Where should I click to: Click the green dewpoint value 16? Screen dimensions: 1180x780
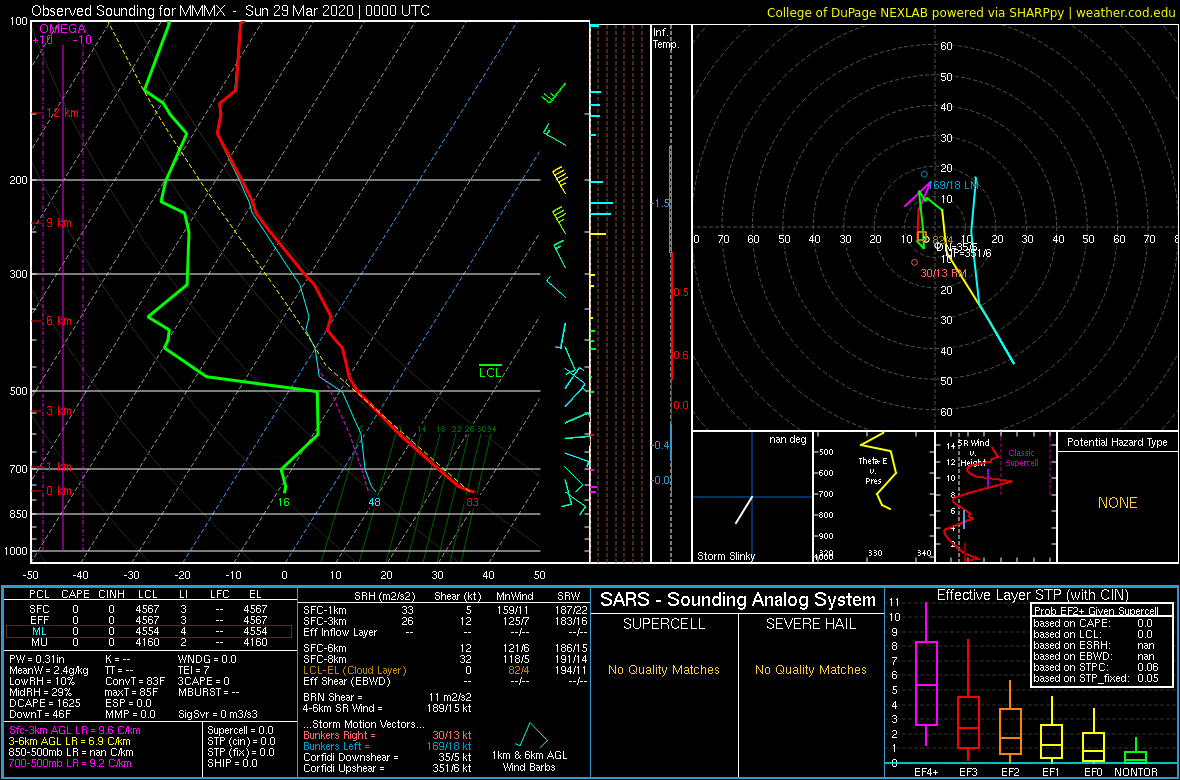[284, 502]
